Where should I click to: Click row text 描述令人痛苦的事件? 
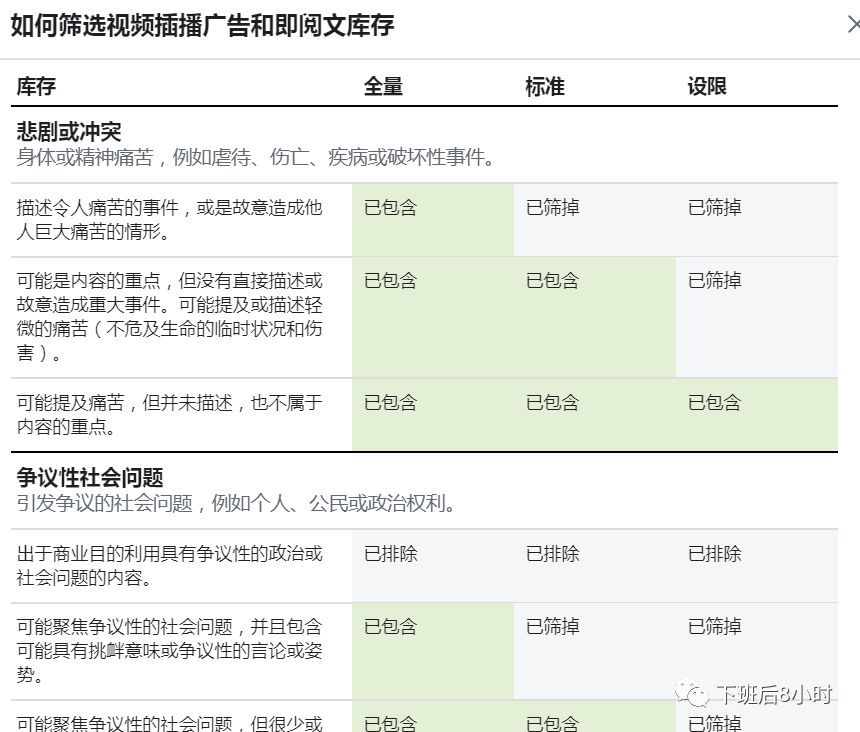coord(169,220)
